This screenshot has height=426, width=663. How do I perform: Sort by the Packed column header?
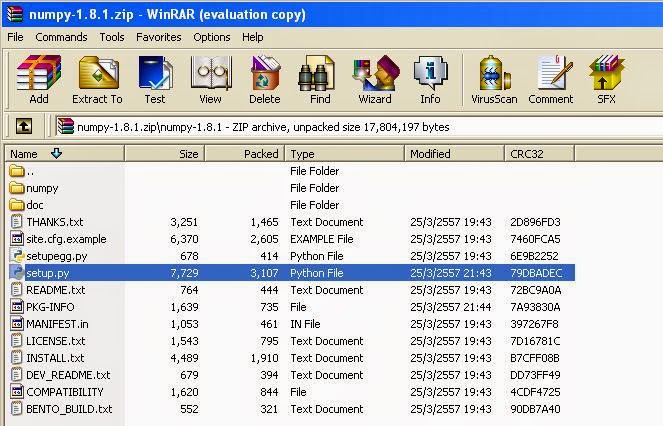[x=245, y=154]
